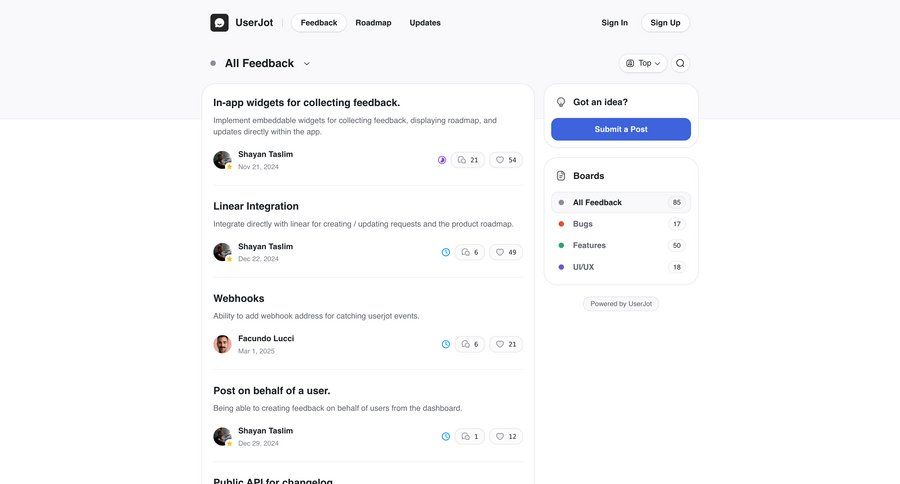
Task: Click the Sign Up button
Action: pyautogui.click(x=665, y=23)
